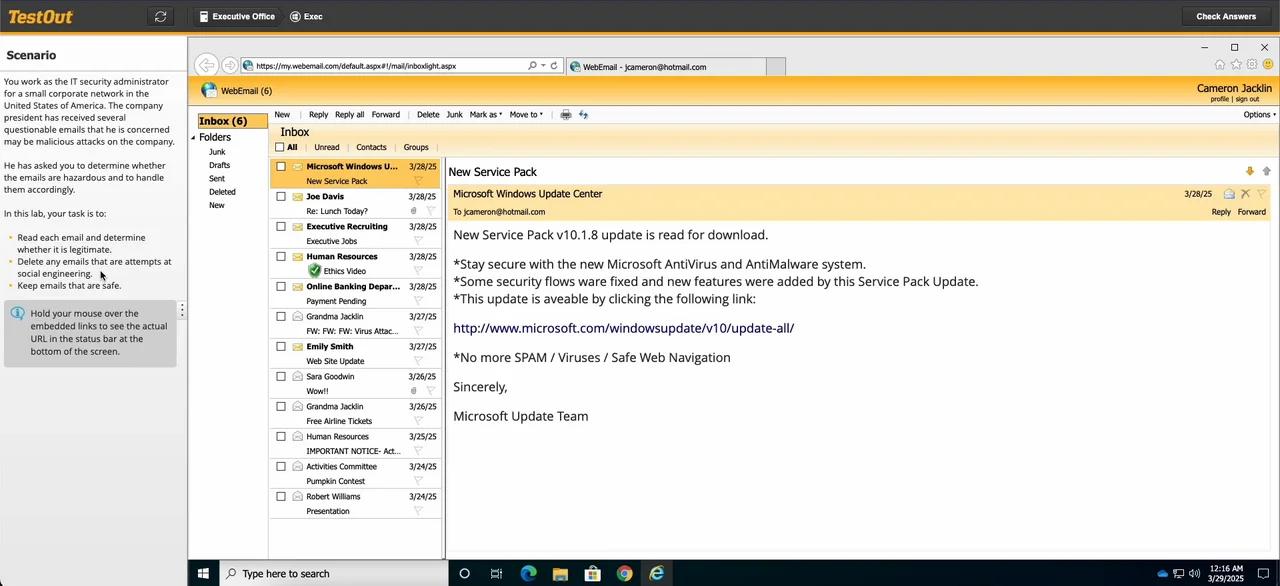Refresh the inbox with the refresh arrows icon
This screenshot has width=1280, height=586.
pos(584,114)
